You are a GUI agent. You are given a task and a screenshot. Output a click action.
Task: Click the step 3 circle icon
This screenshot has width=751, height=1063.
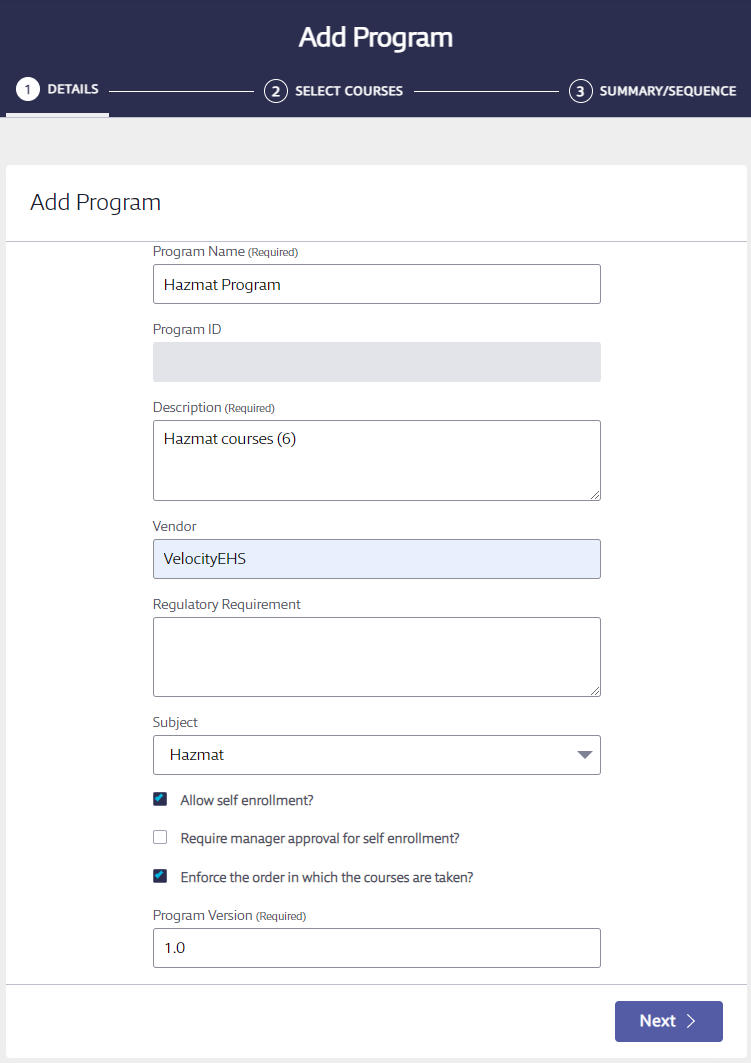coord(580,91)
